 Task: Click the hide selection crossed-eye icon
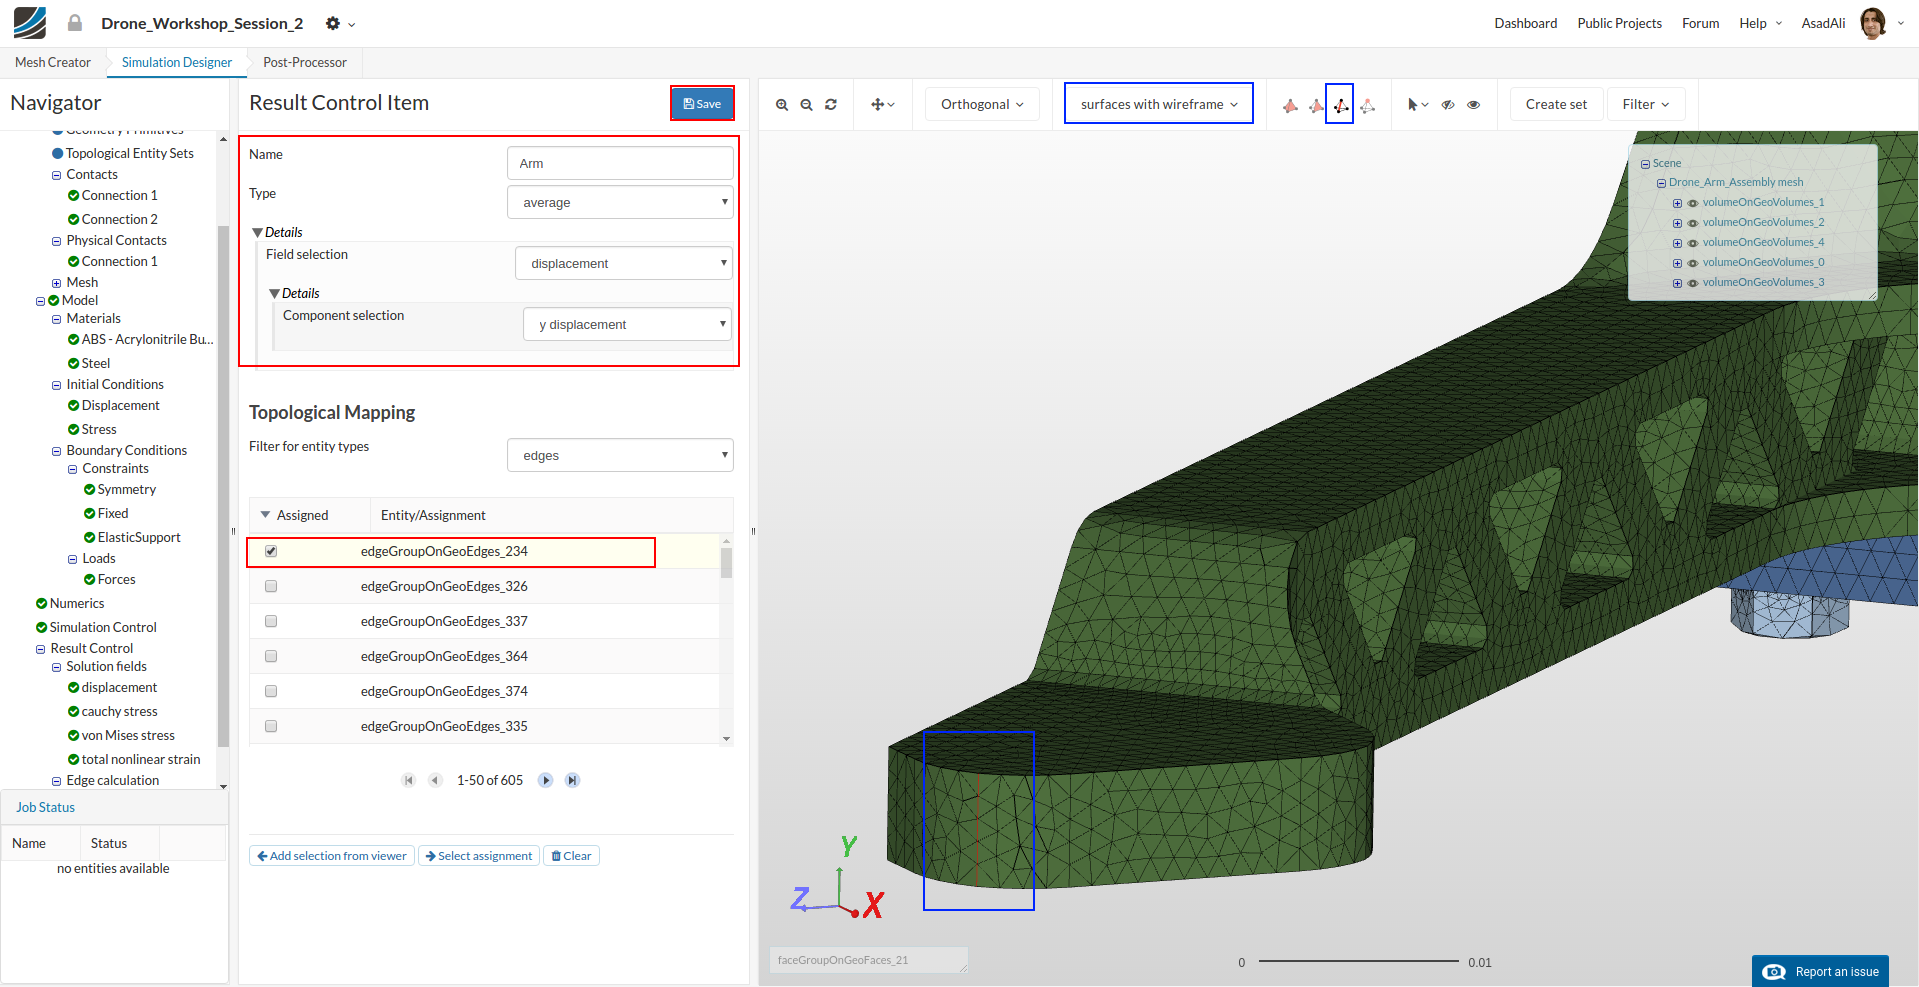[1448, 105]
